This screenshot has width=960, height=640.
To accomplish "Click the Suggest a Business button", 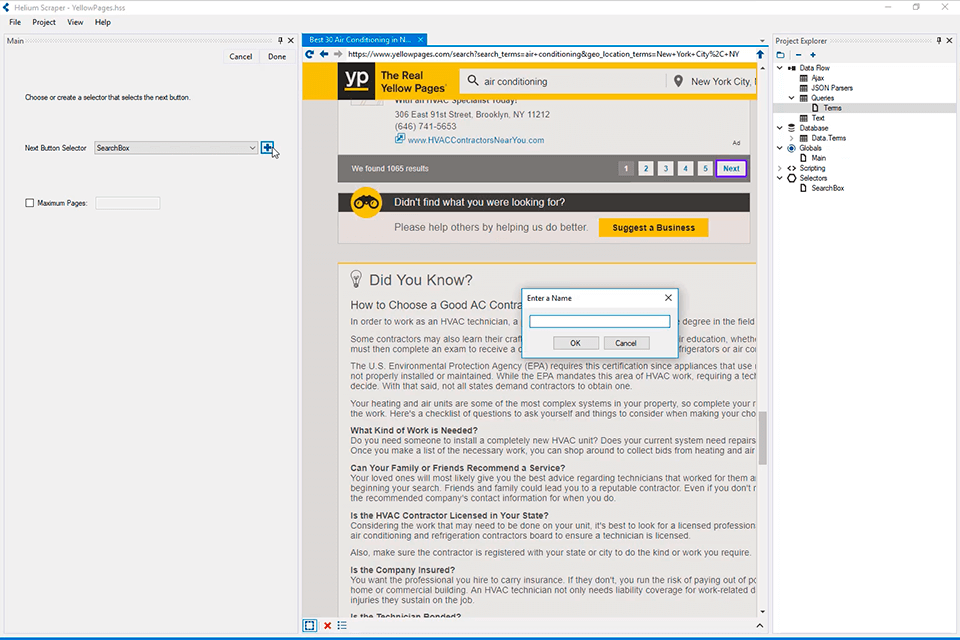I will 653,227.
